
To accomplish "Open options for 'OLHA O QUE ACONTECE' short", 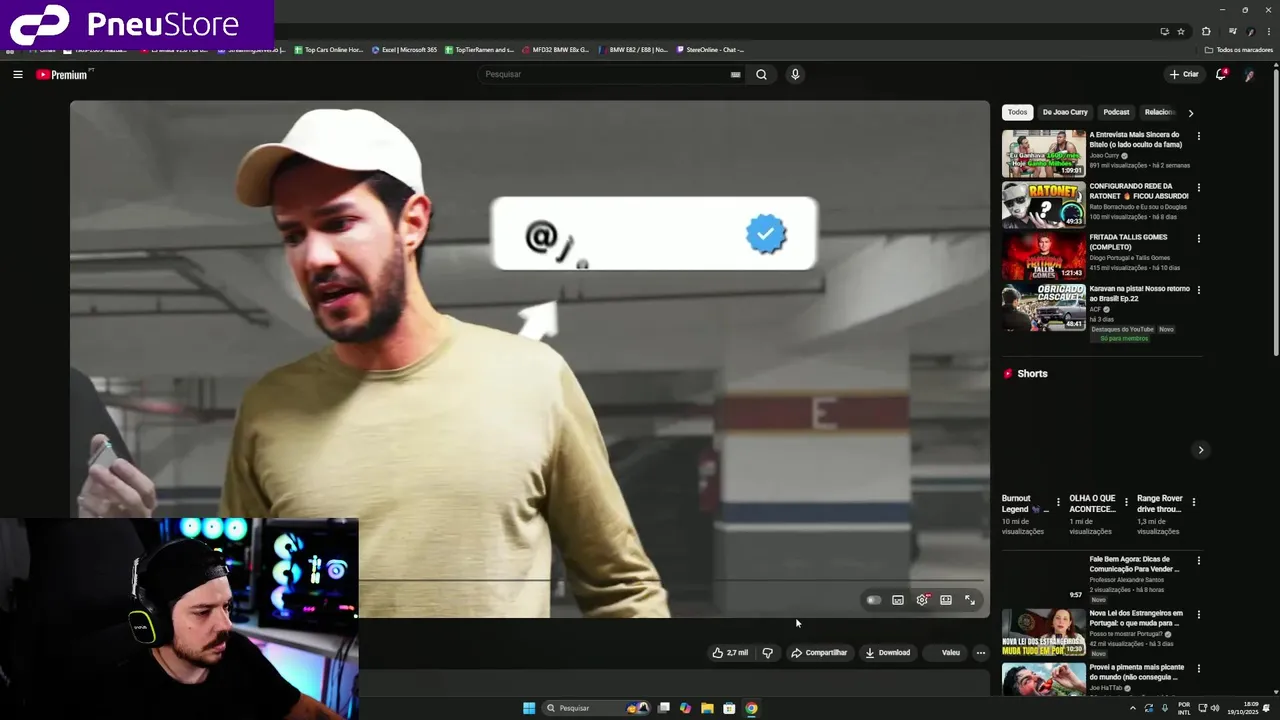I will coord(1126,502).
